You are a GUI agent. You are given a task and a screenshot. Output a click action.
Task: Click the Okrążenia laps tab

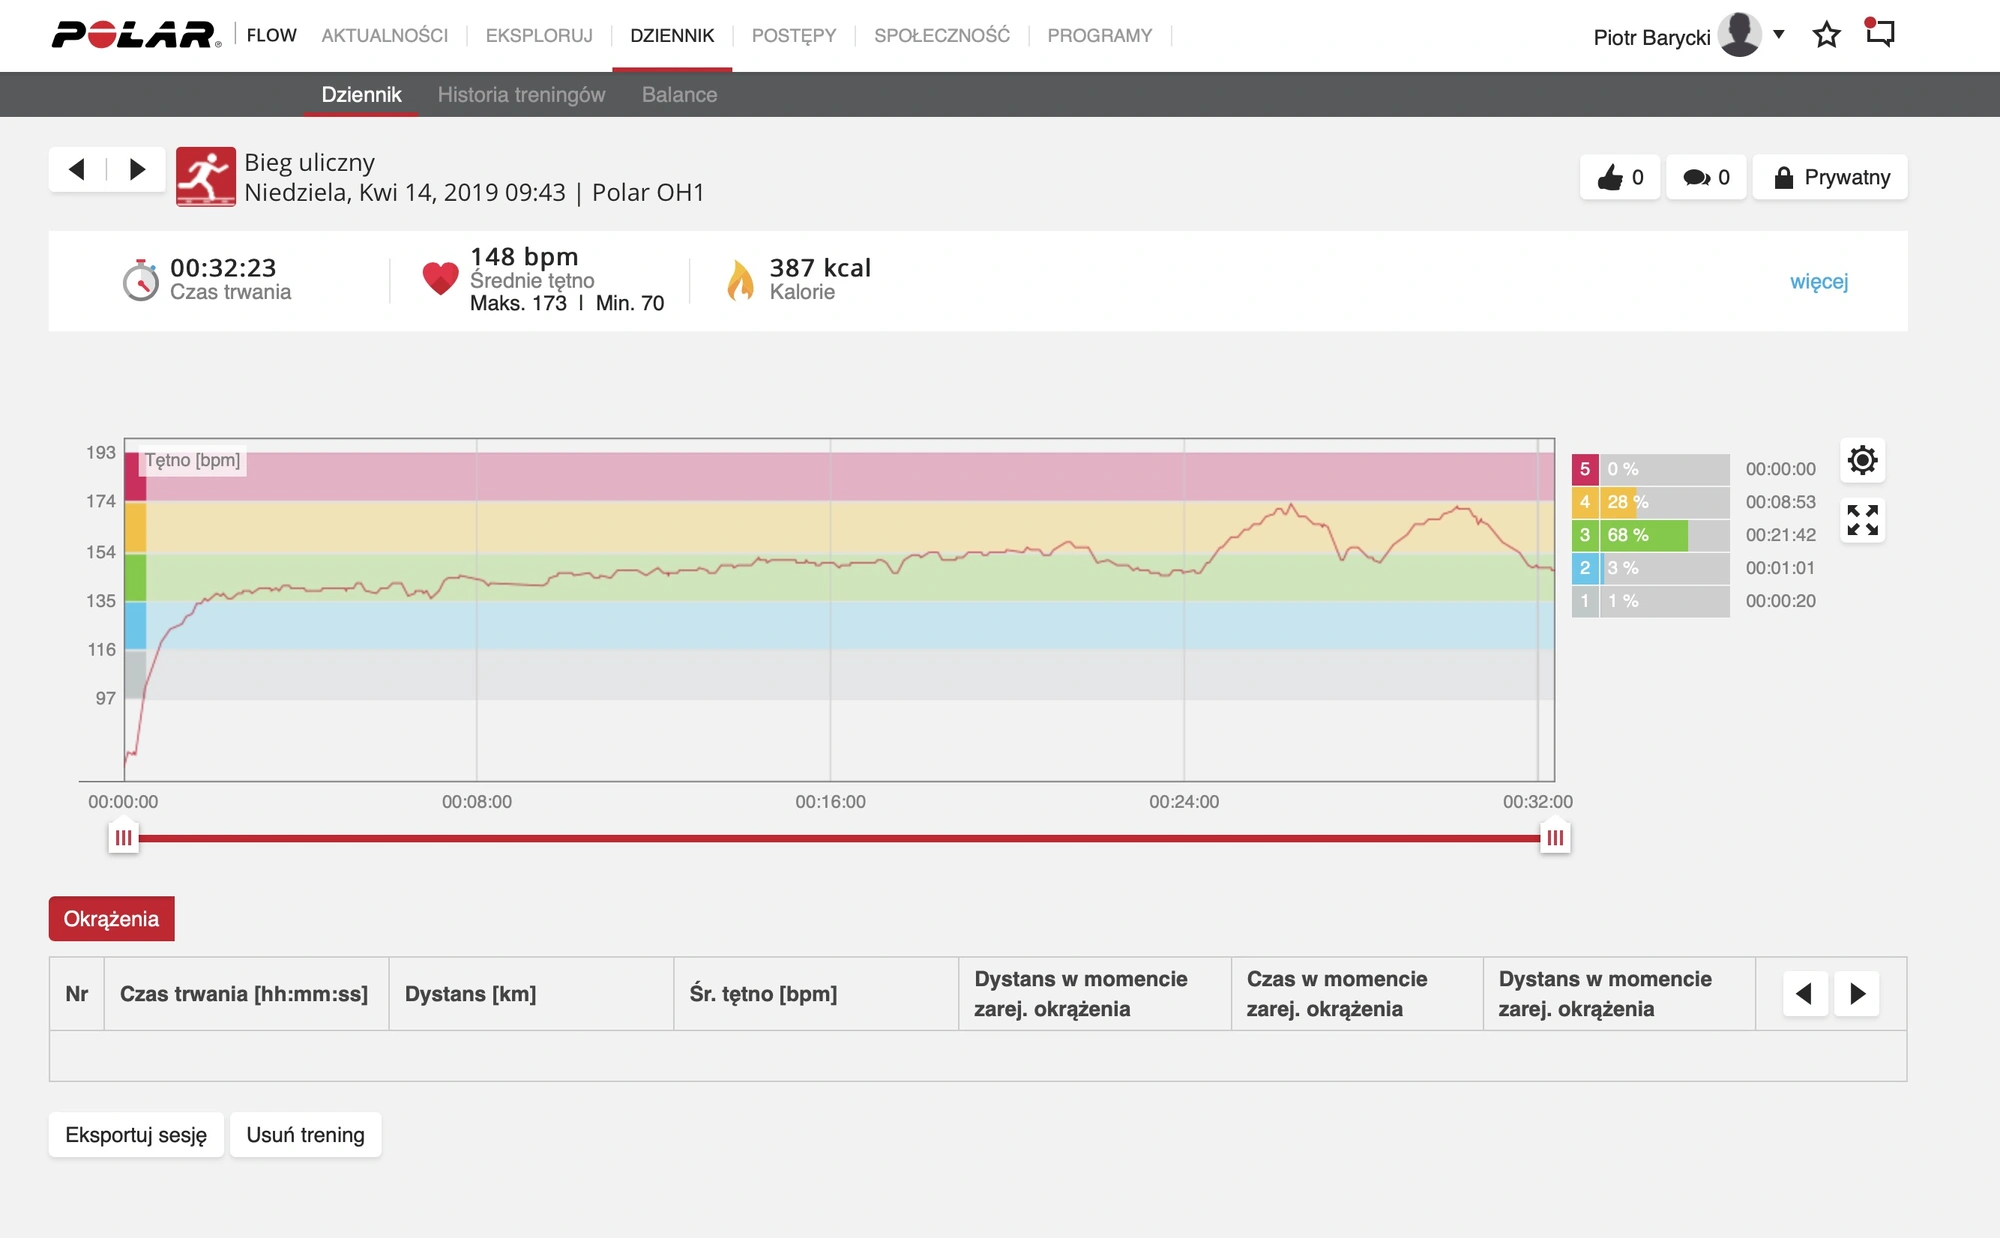pyautogui.click(x=111, y=919)
